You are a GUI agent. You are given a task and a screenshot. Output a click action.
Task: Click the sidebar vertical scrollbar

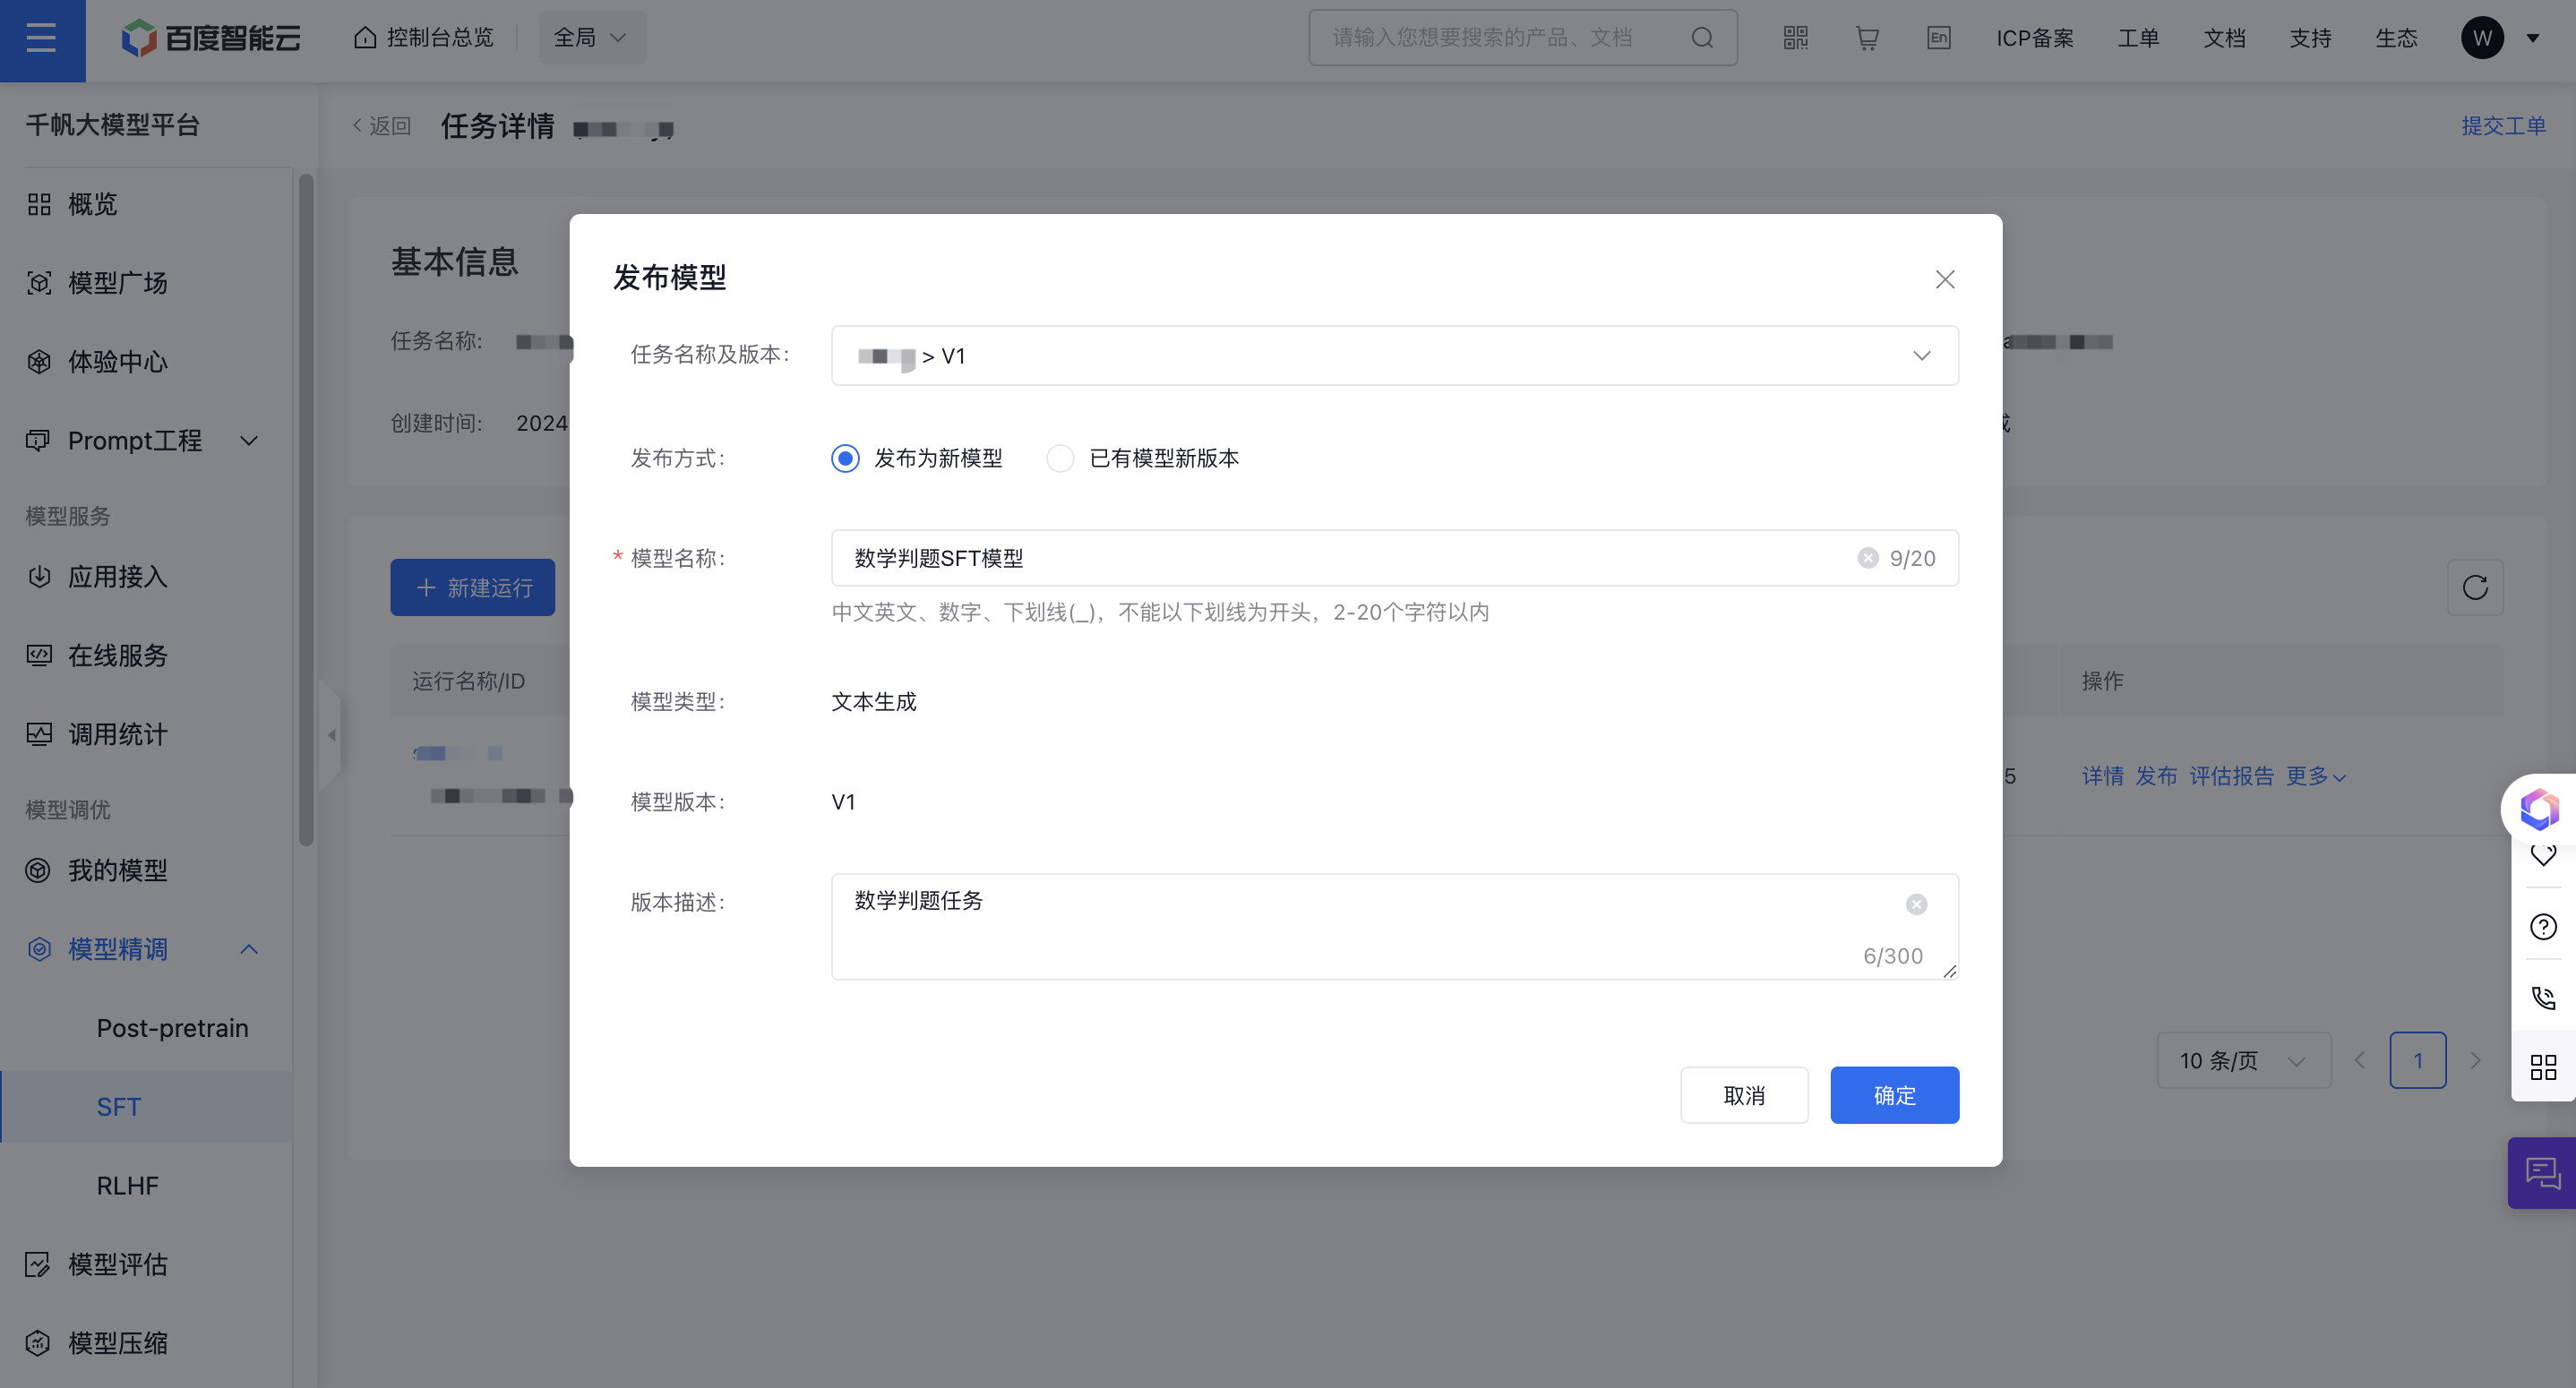pyautogui.click(x=306, y=510)
